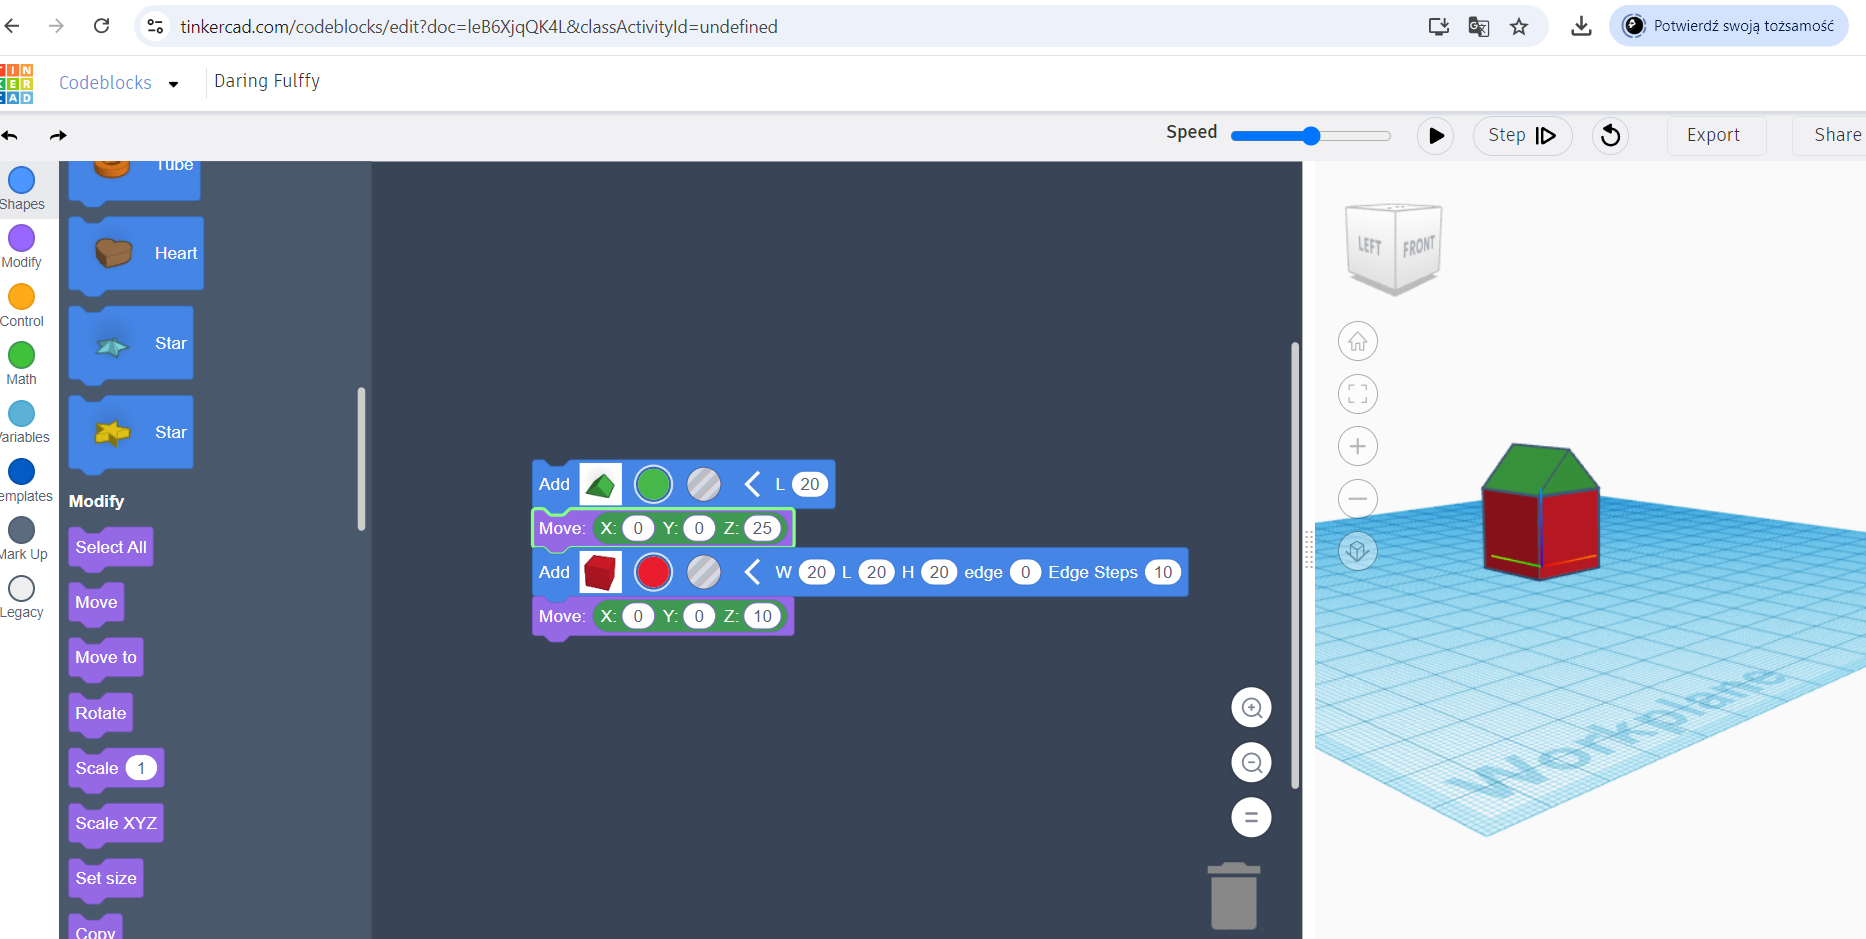Click the red box shape icon in Add block
1866x939 pixels.
click(600, 573)
